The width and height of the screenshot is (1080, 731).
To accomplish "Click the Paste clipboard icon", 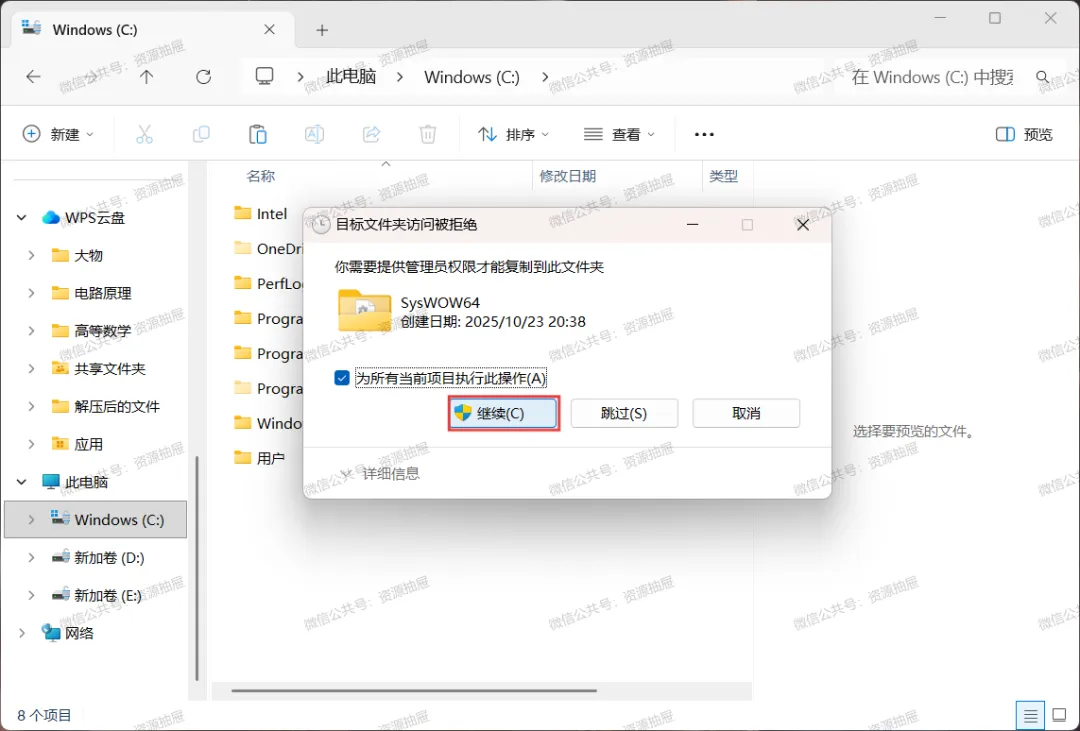I will pos(258,134).
